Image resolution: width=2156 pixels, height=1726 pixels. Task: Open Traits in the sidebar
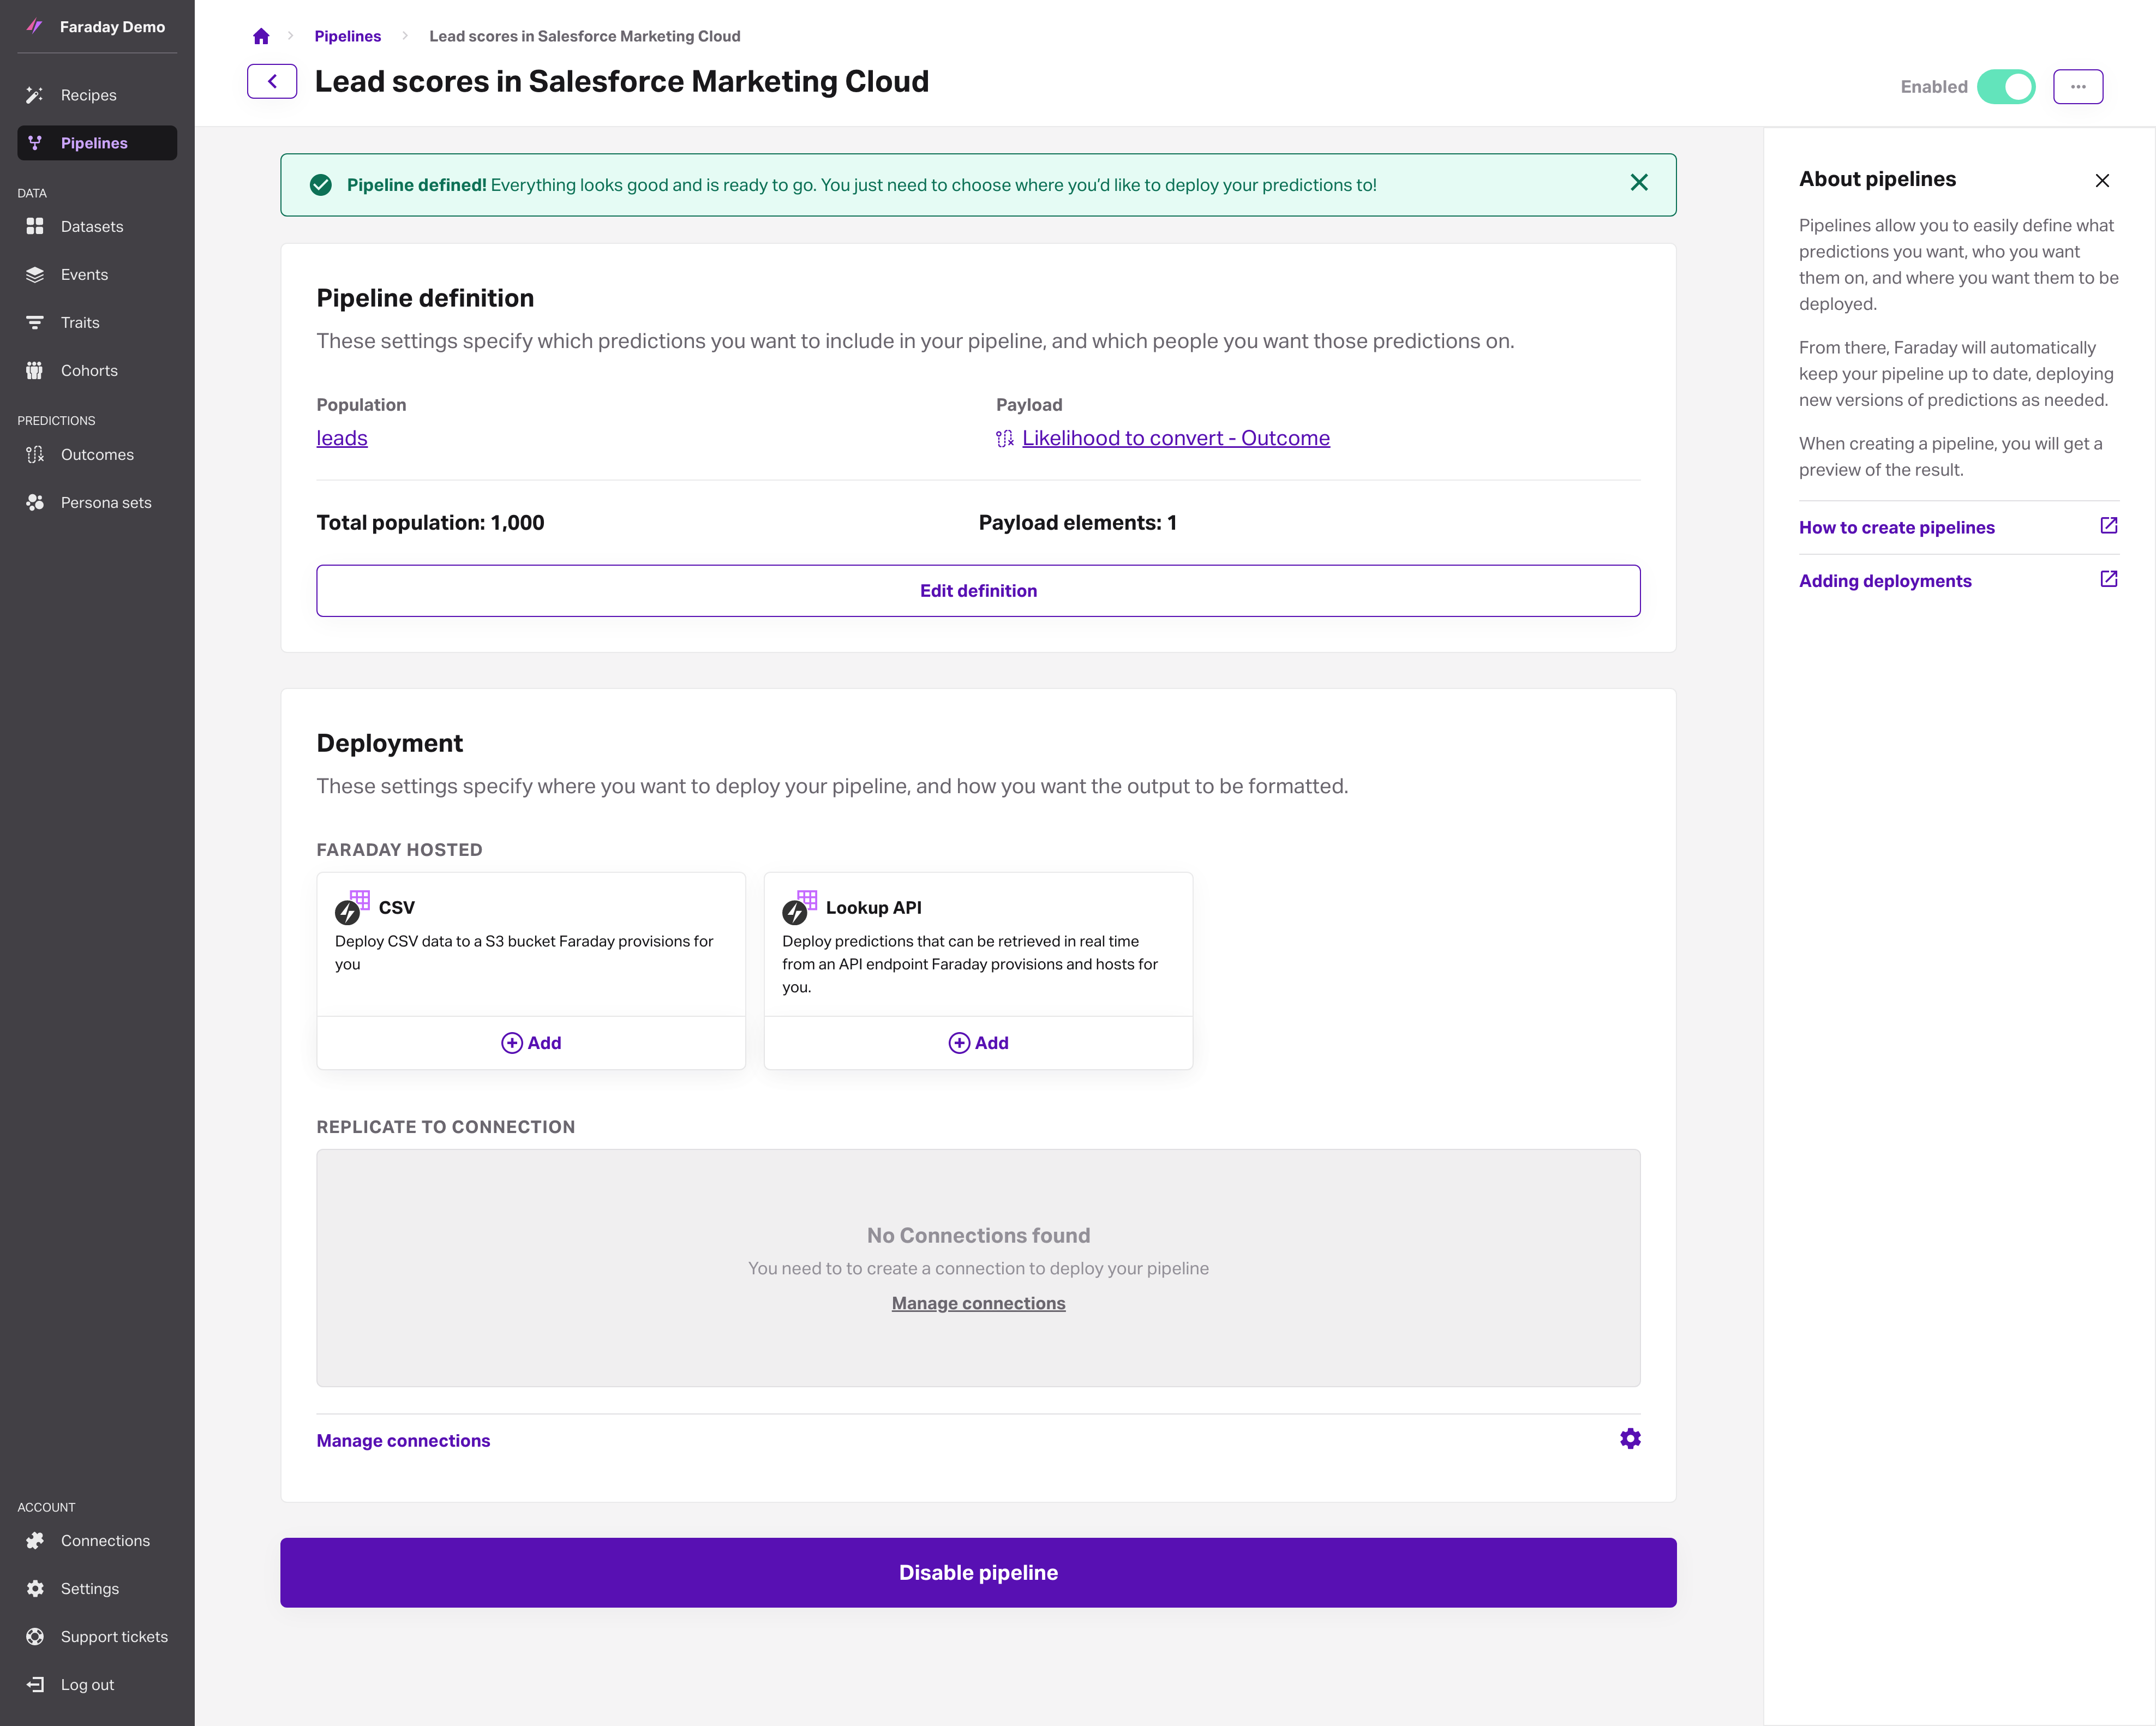[x=97, y=322]
